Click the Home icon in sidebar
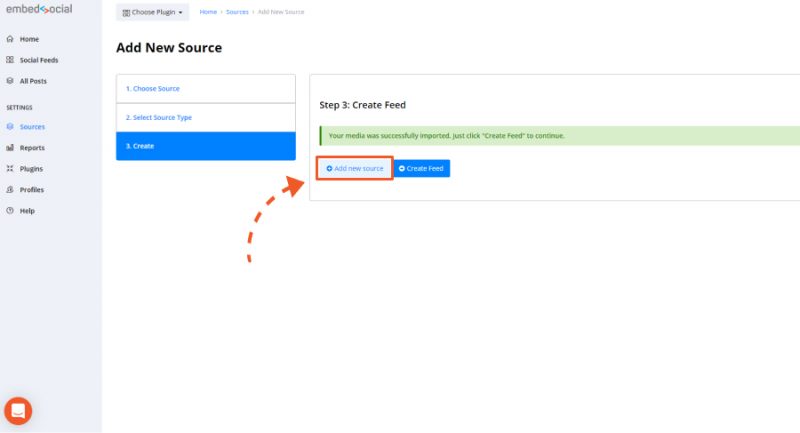Image resolution: width=800 pixels, height=433 pixels. click(10, 39)
